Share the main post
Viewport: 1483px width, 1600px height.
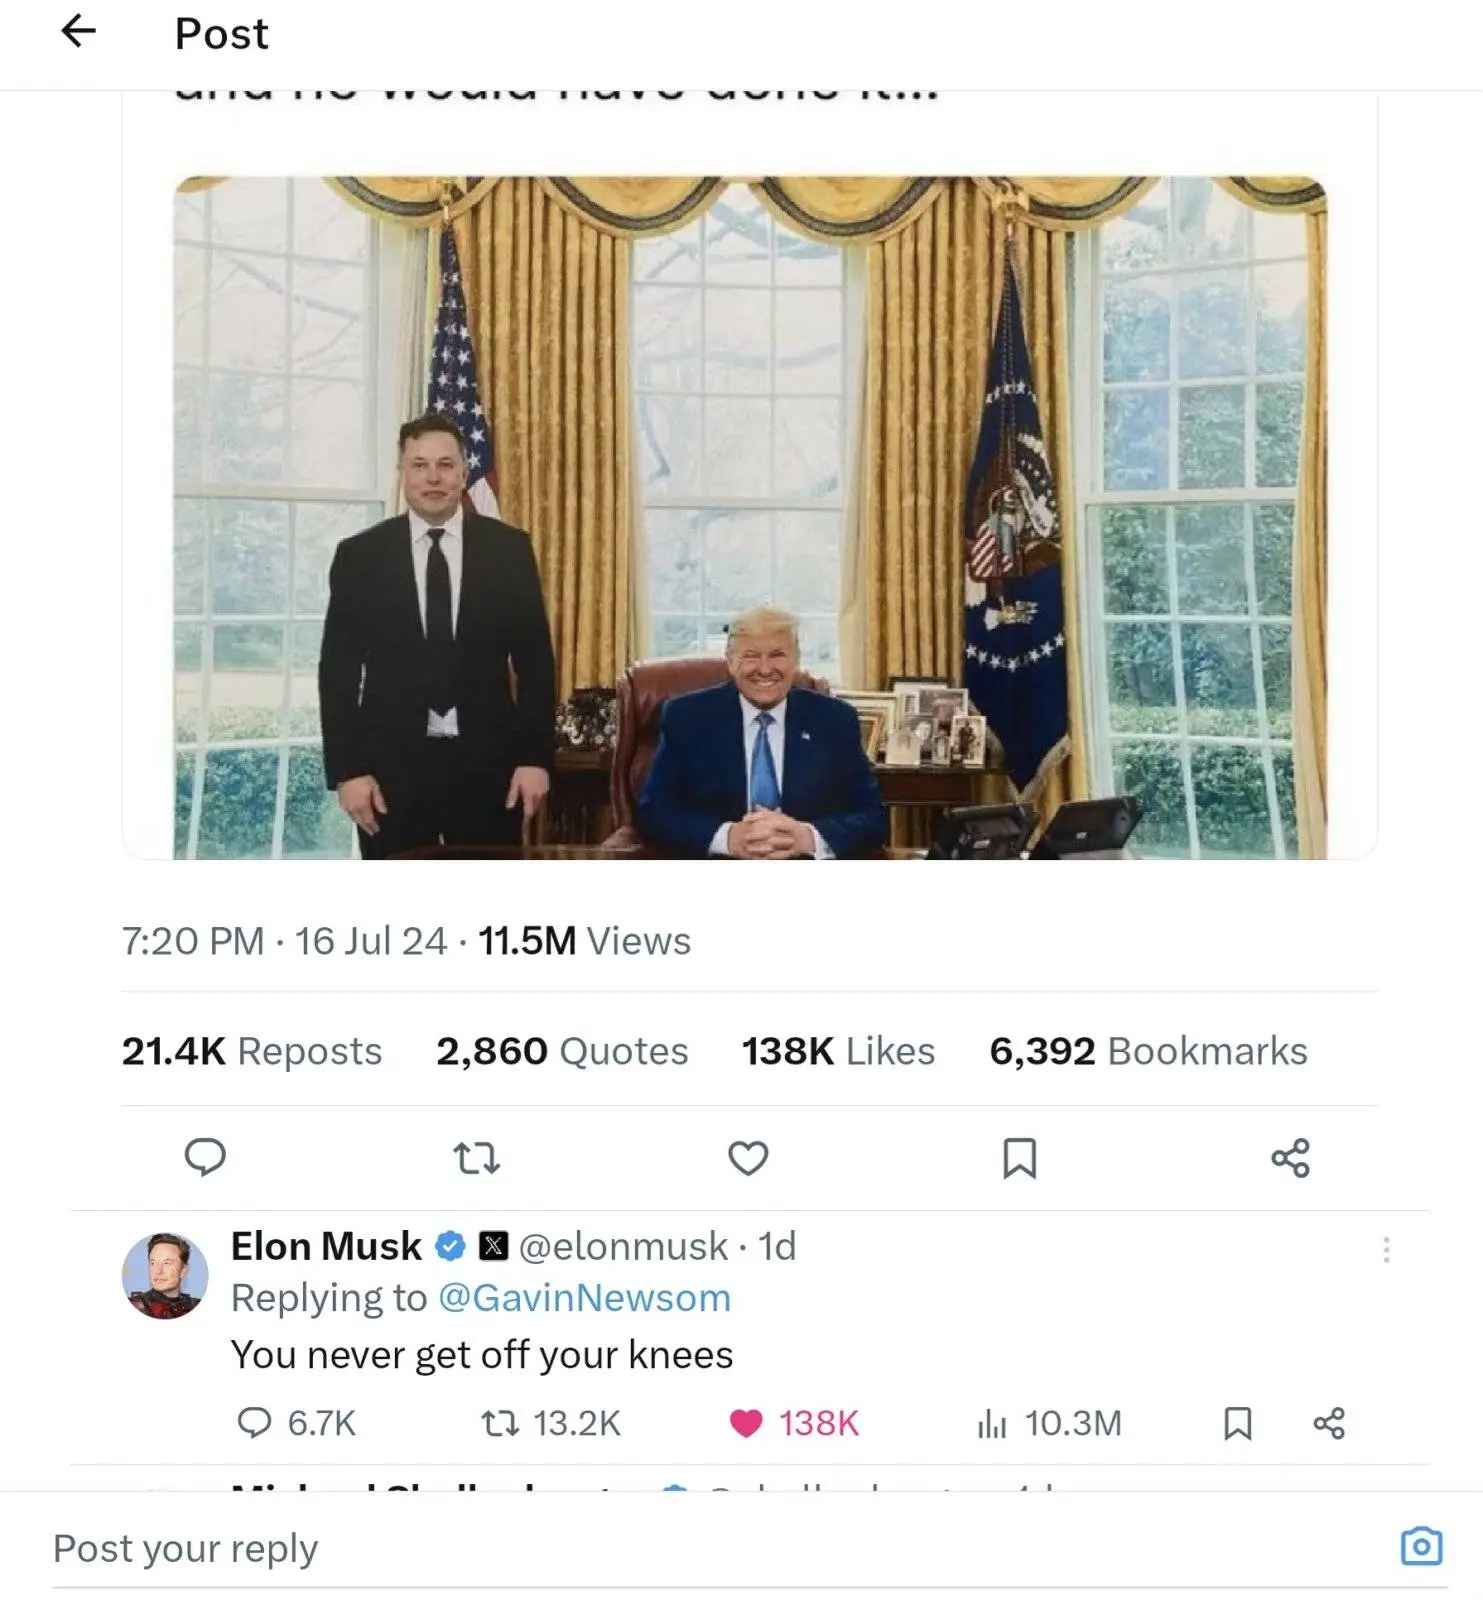click(x=1290, y=1158)
